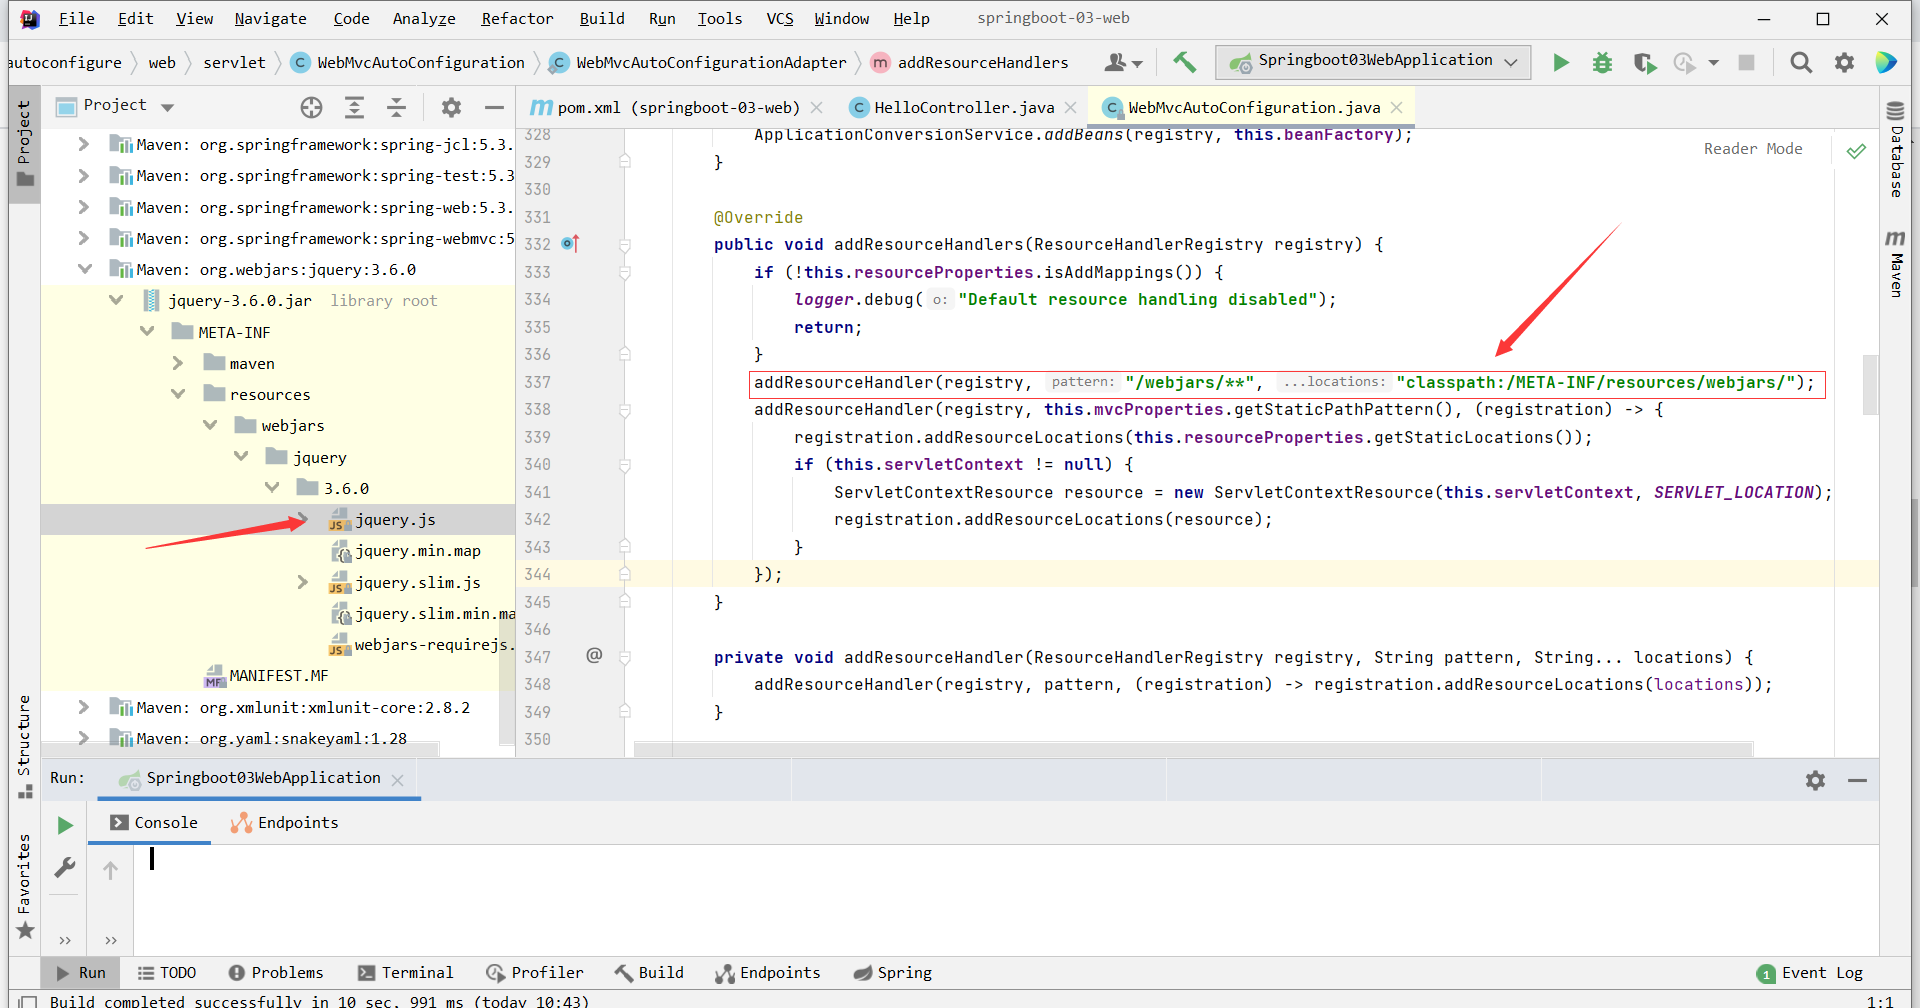Viewport: 1920px width, 1008px height.
Task: Toggle fold marker at line 333
Action: (x=625, y=272)
